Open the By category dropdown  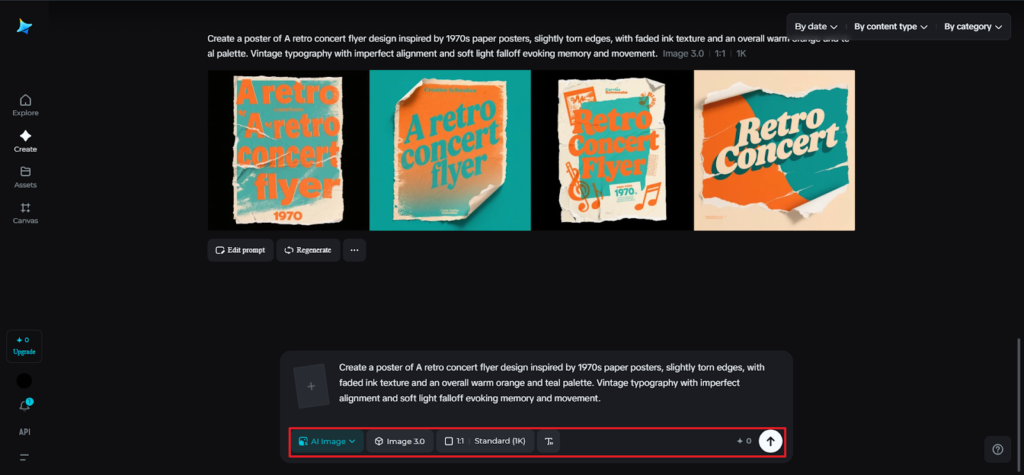(x=972, y=27)
